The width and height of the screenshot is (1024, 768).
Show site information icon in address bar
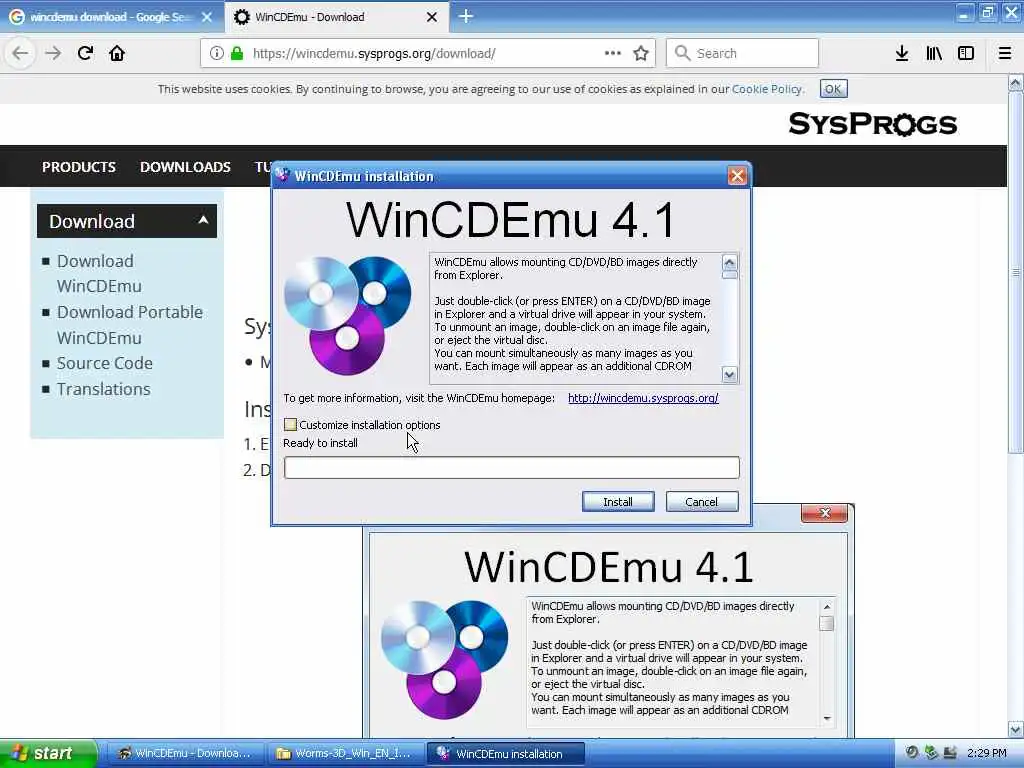click(x=217, y=54)
